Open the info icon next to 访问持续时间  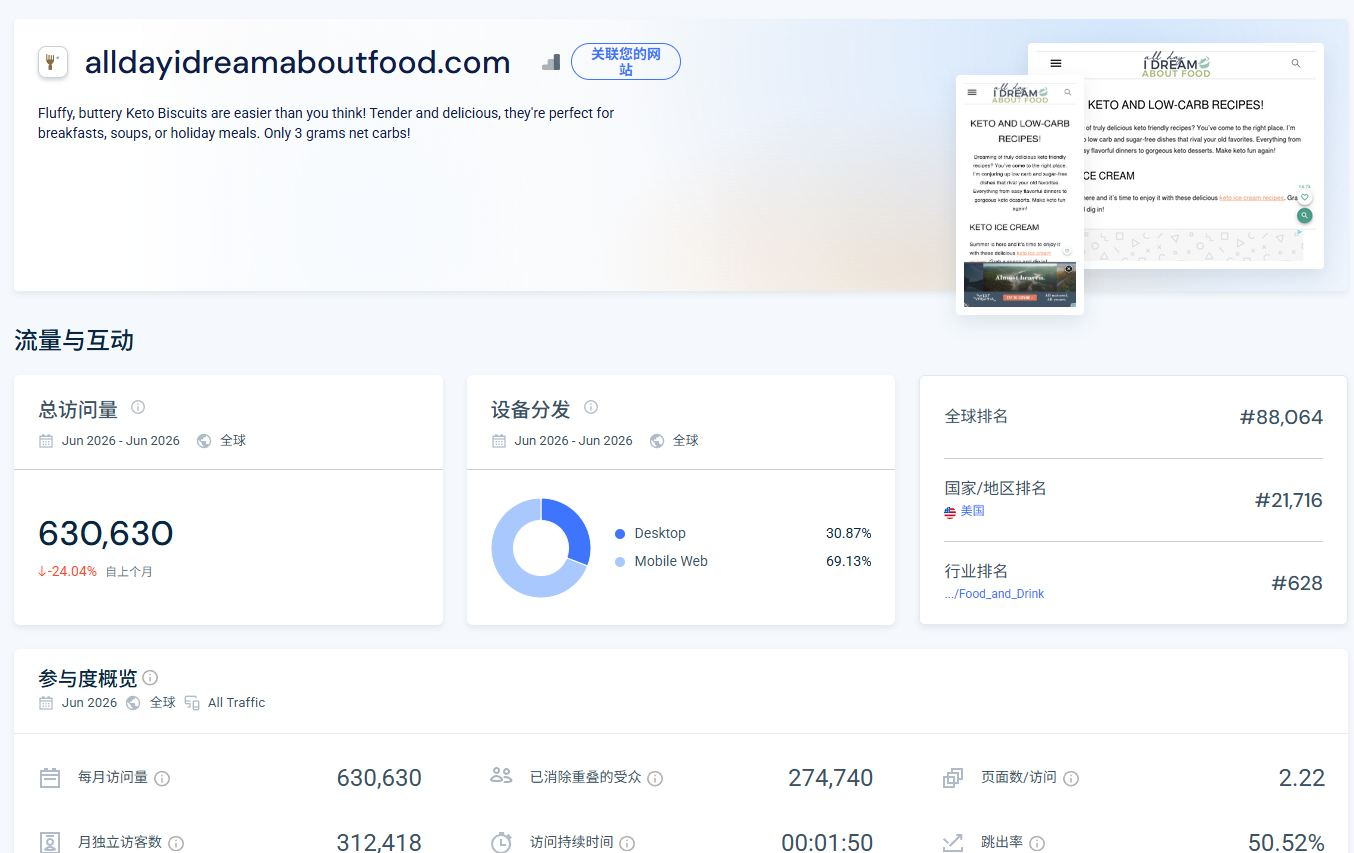[628, 843]
